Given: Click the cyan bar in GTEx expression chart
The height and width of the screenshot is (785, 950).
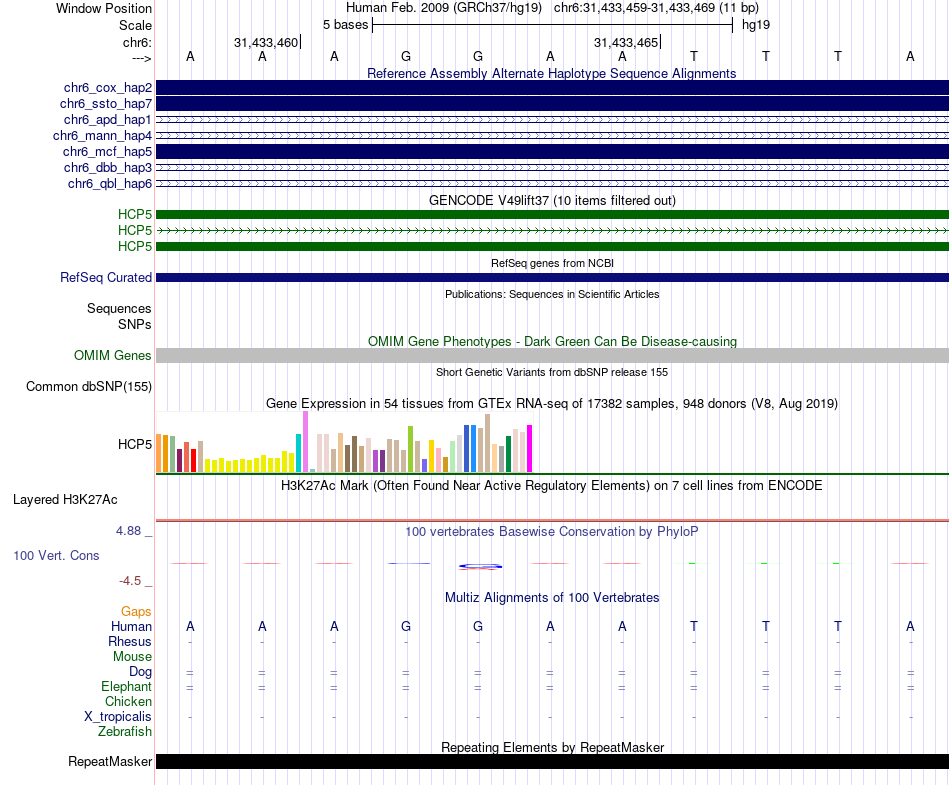Looking at the screenshot, I should coord(298,452).
